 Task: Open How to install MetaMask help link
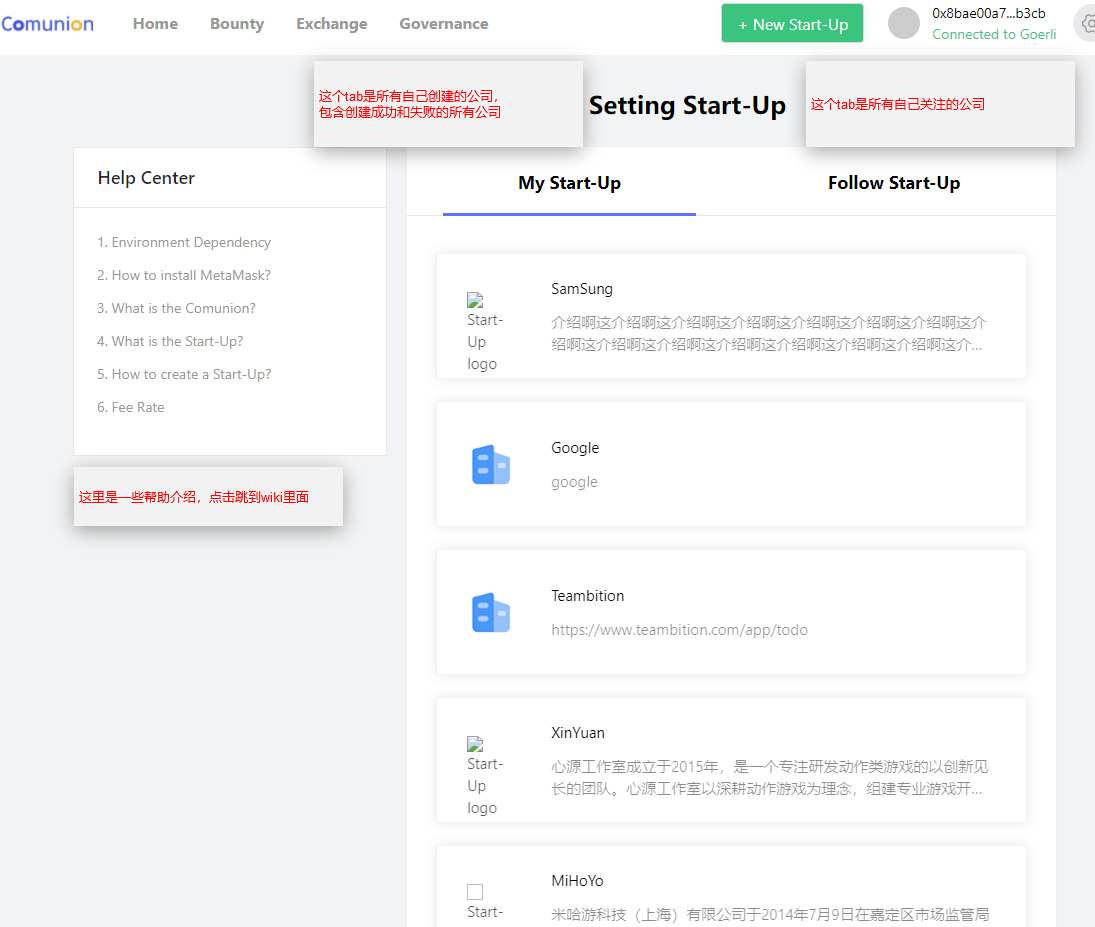tap(184, 275)
